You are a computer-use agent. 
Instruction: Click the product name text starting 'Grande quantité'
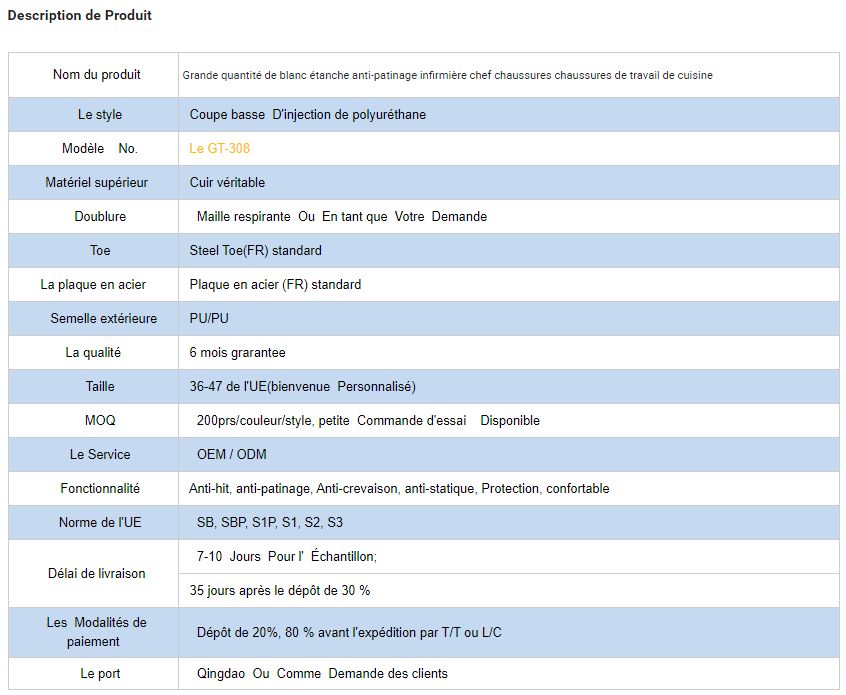[447, 76]
